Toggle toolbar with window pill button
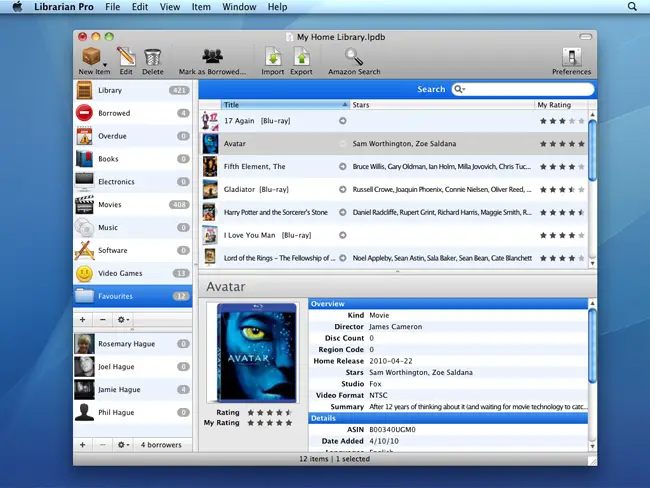 [585, 36]
